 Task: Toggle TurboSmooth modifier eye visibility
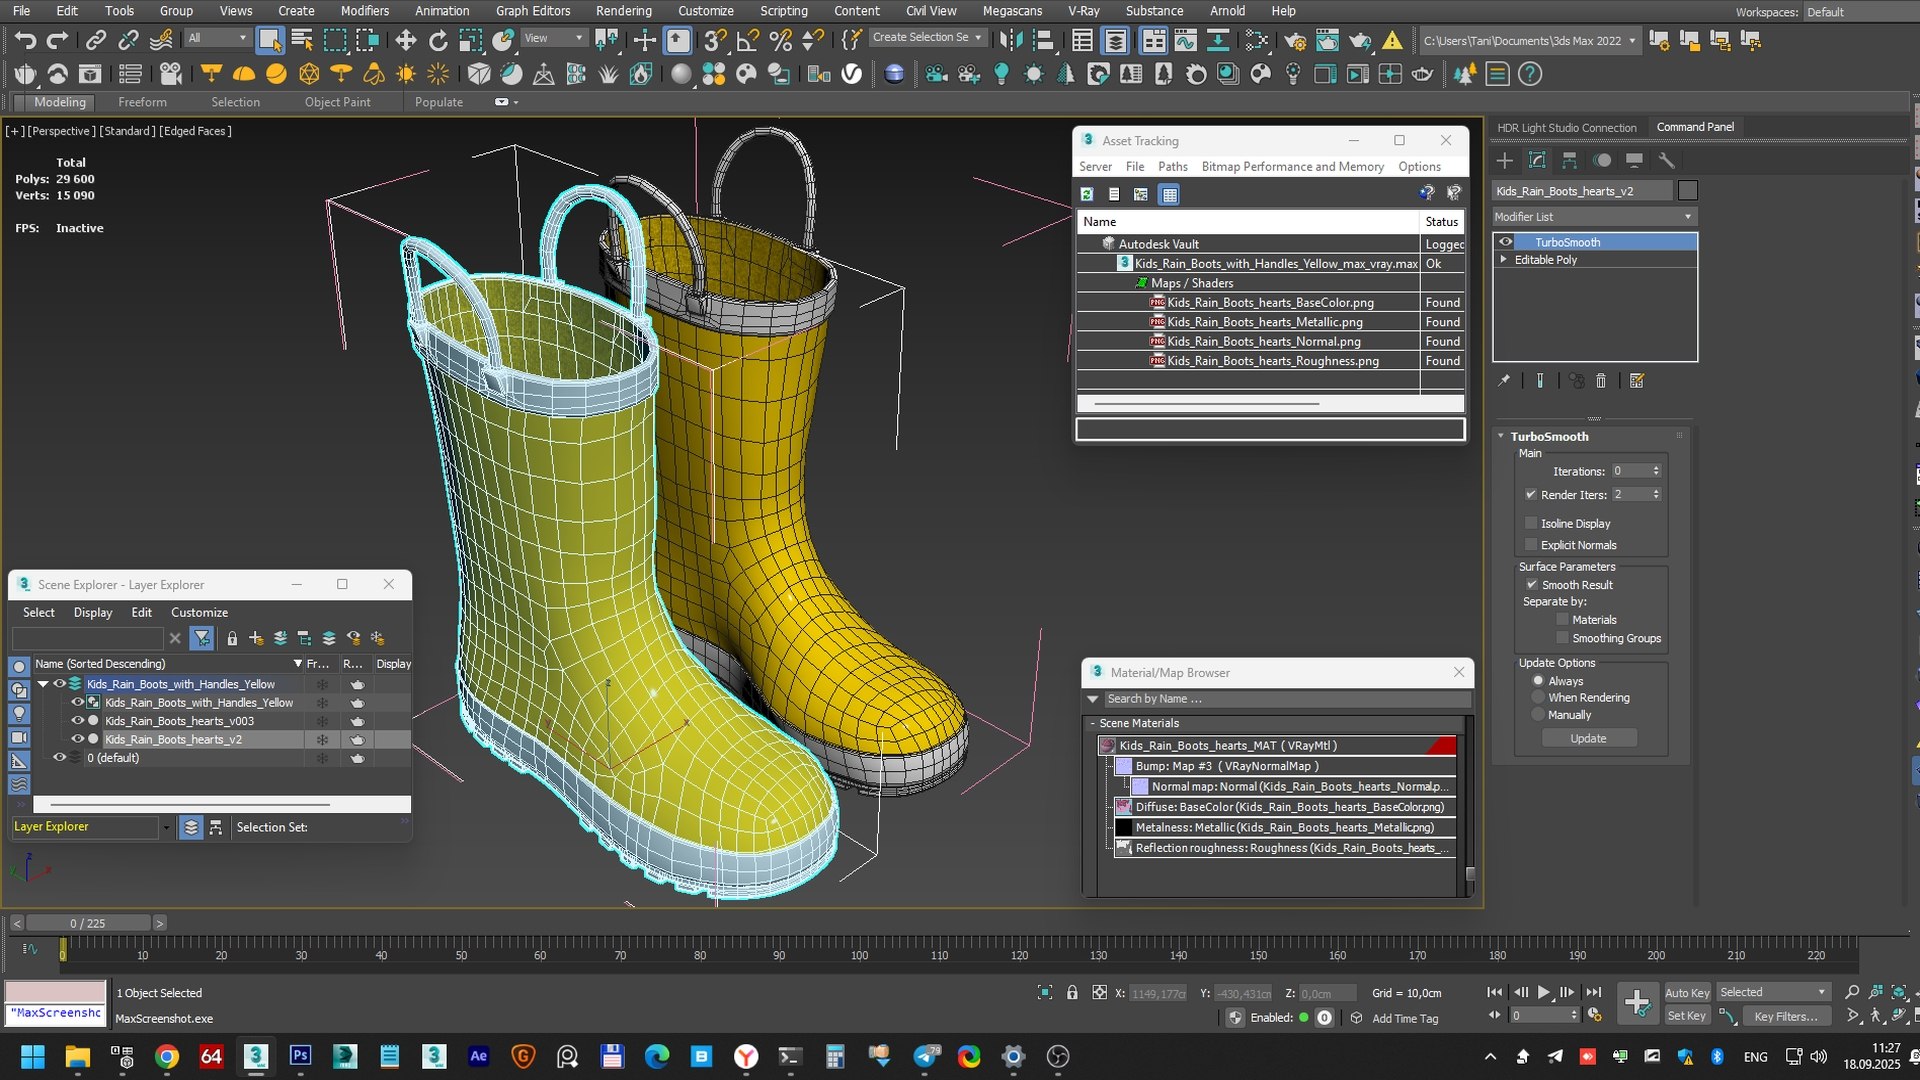[1506, 242]
